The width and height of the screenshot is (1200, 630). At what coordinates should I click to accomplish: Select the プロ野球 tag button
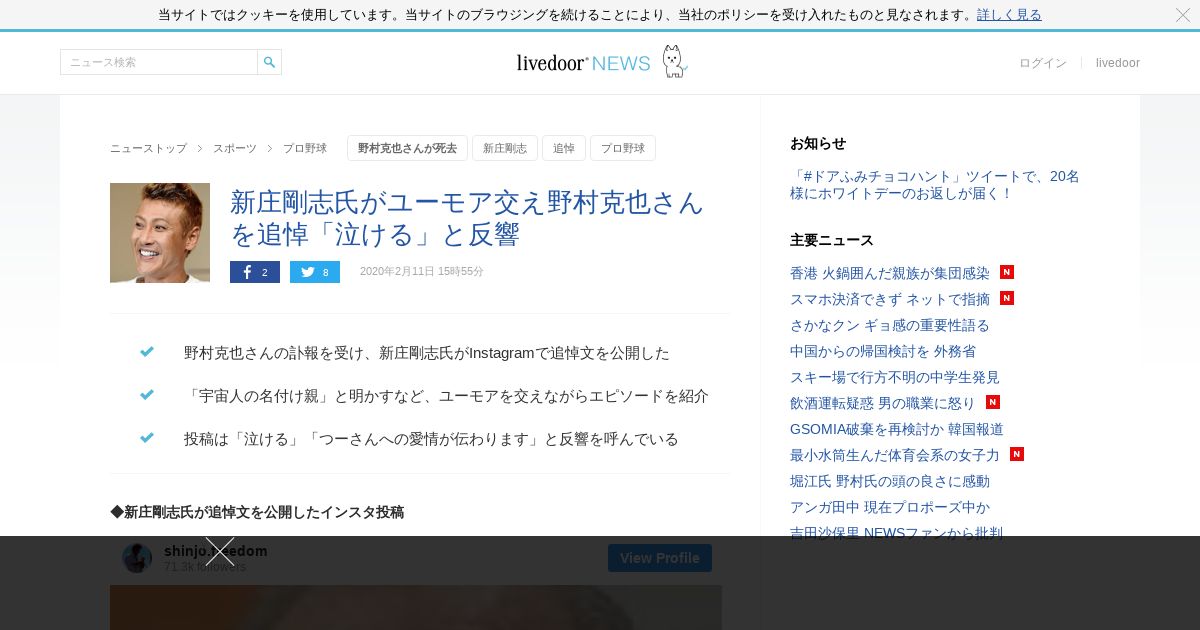coord(623,148)
